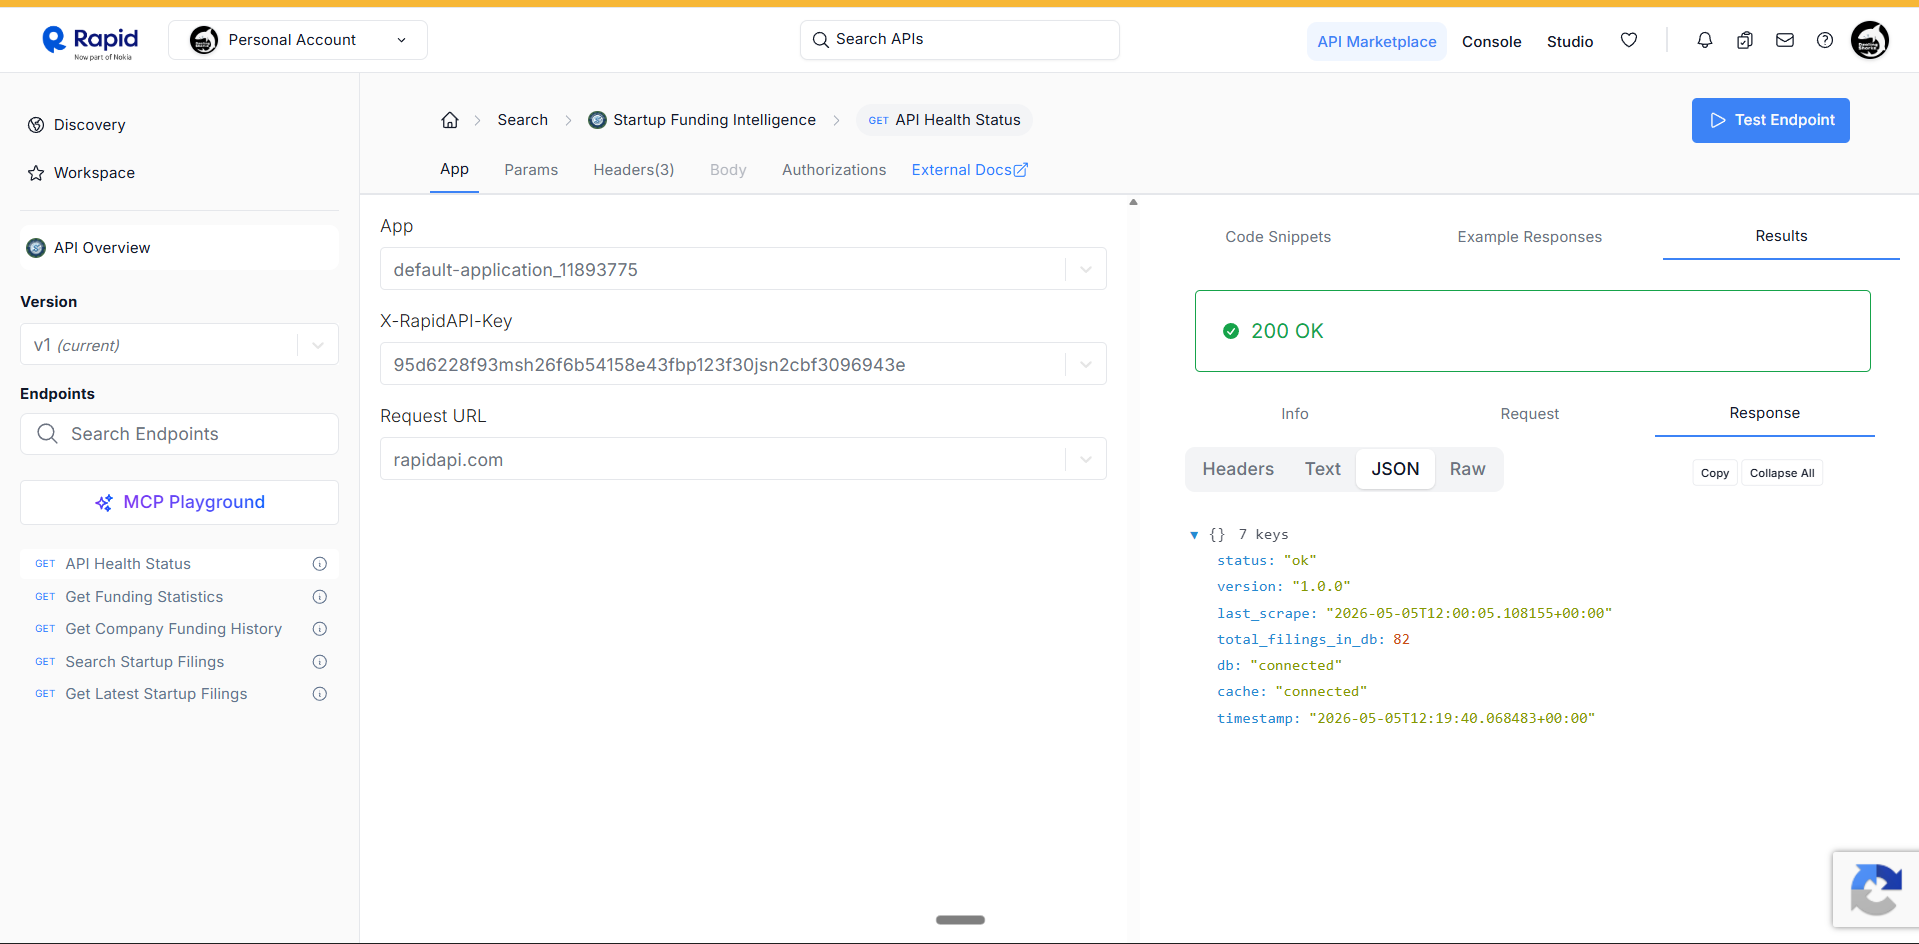The height and width of the screenshot is (944, 1919).
Task: Click info icon for Get Company Funding History
Action: click(x=320, y=629)
